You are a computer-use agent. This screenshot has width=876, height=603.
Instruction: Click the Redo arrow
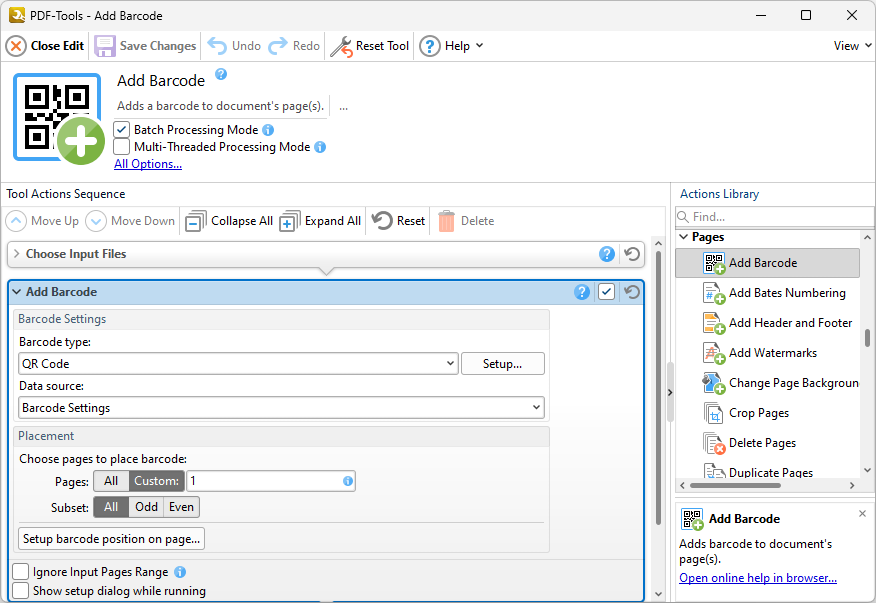coord(278,46)
